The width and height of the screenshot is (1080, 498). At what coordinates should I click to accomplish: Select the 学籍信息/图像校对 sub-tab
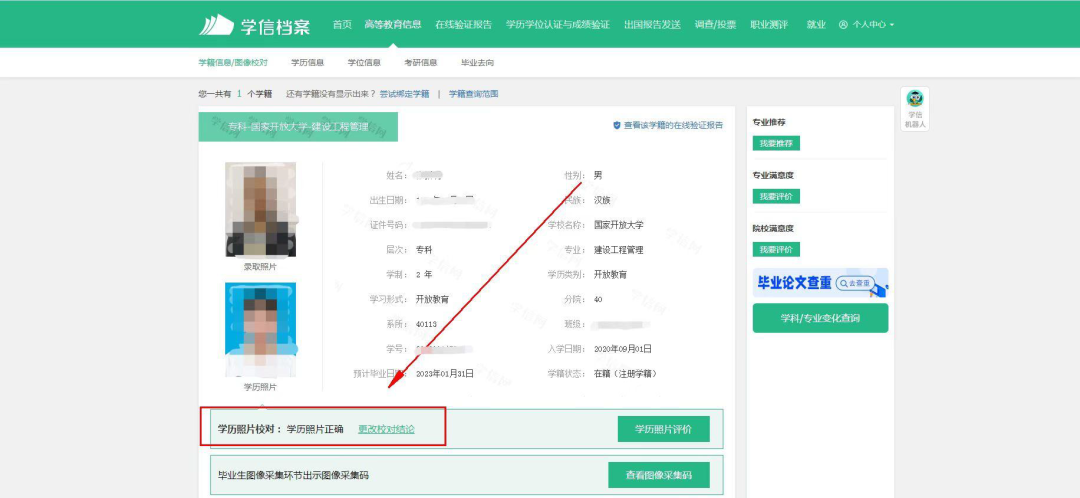point(233,63)
